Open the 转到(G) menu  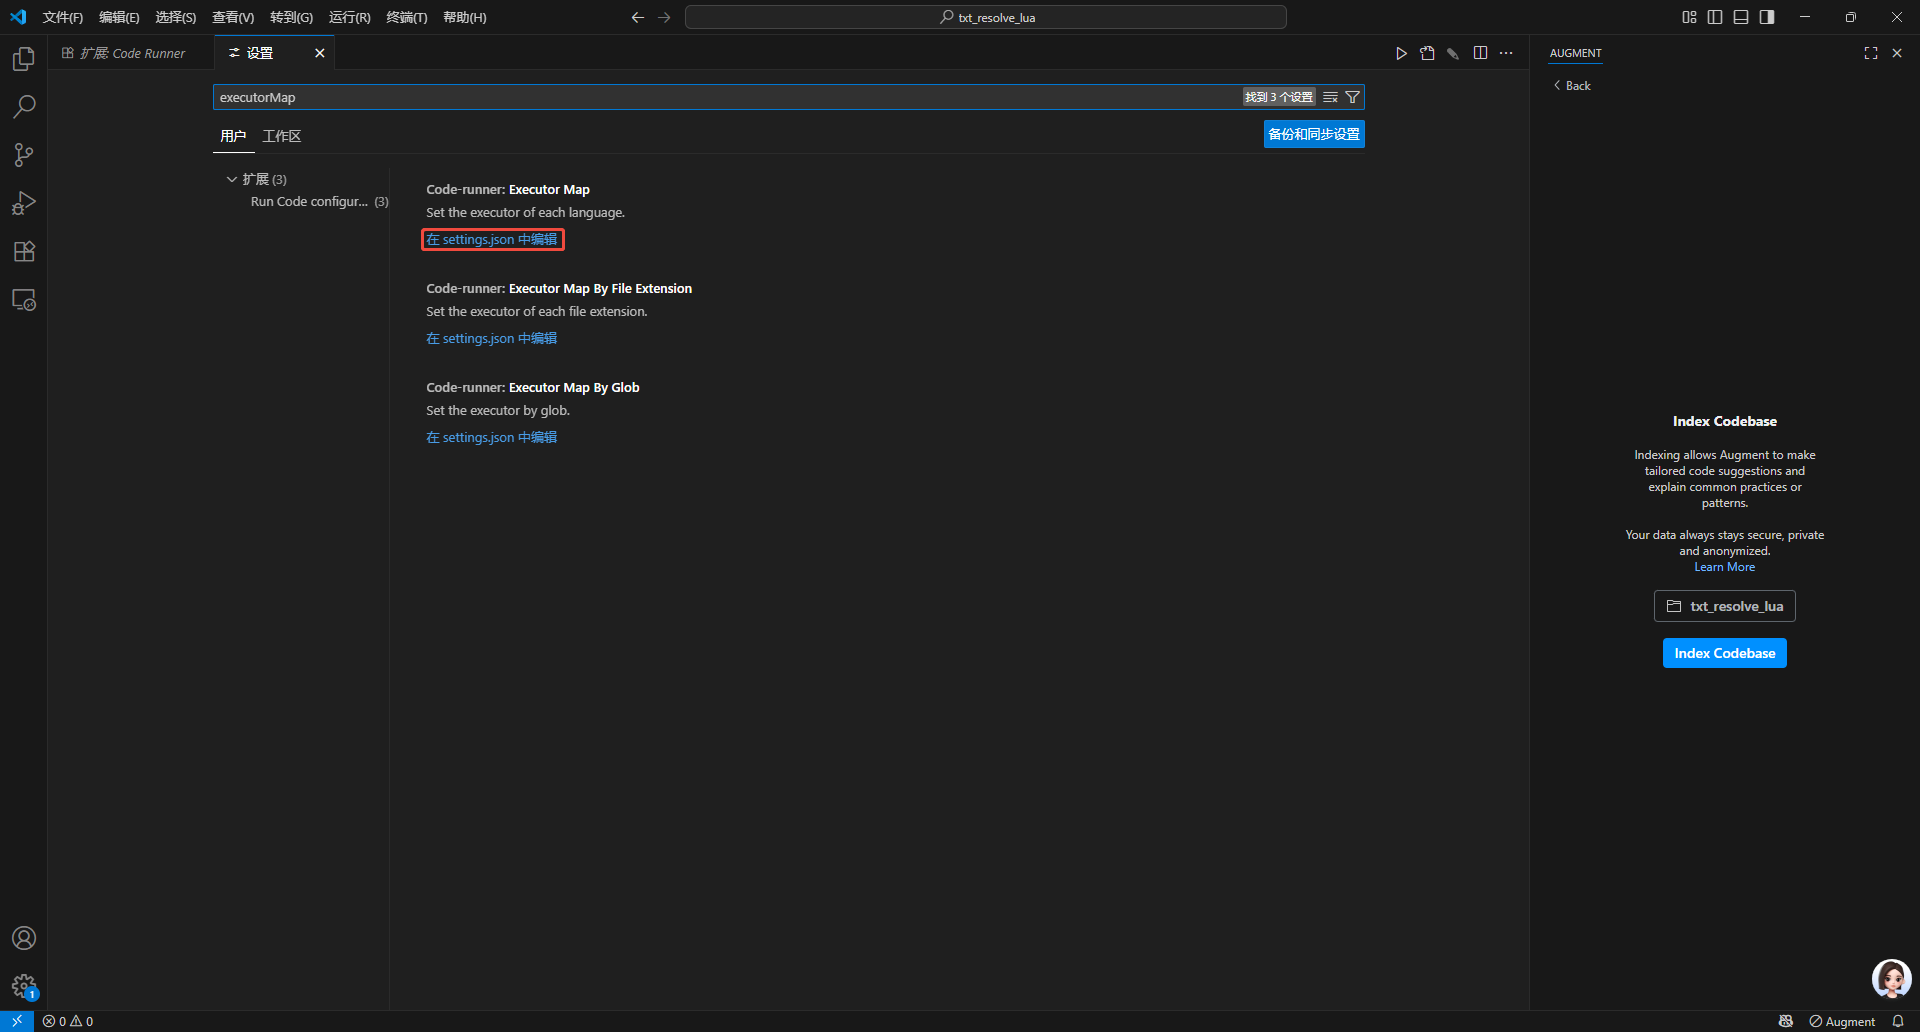[291, 17]
